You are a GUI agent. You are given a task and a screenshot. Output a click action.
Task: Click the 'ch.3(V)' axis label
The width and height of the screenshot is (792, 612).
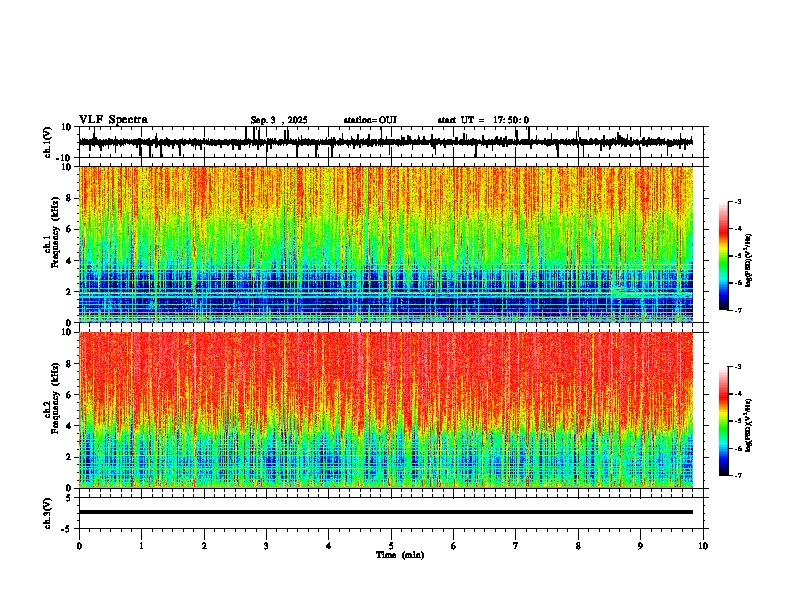point(47,513)
